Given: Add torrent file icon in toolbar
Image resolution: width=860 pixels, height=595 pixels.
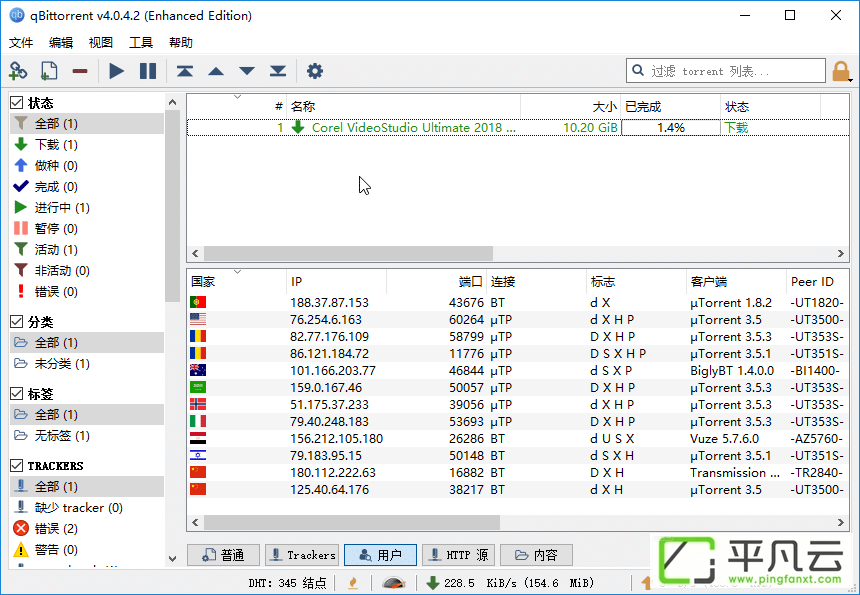Looking at the screenshot, I should tap(49, 71).
